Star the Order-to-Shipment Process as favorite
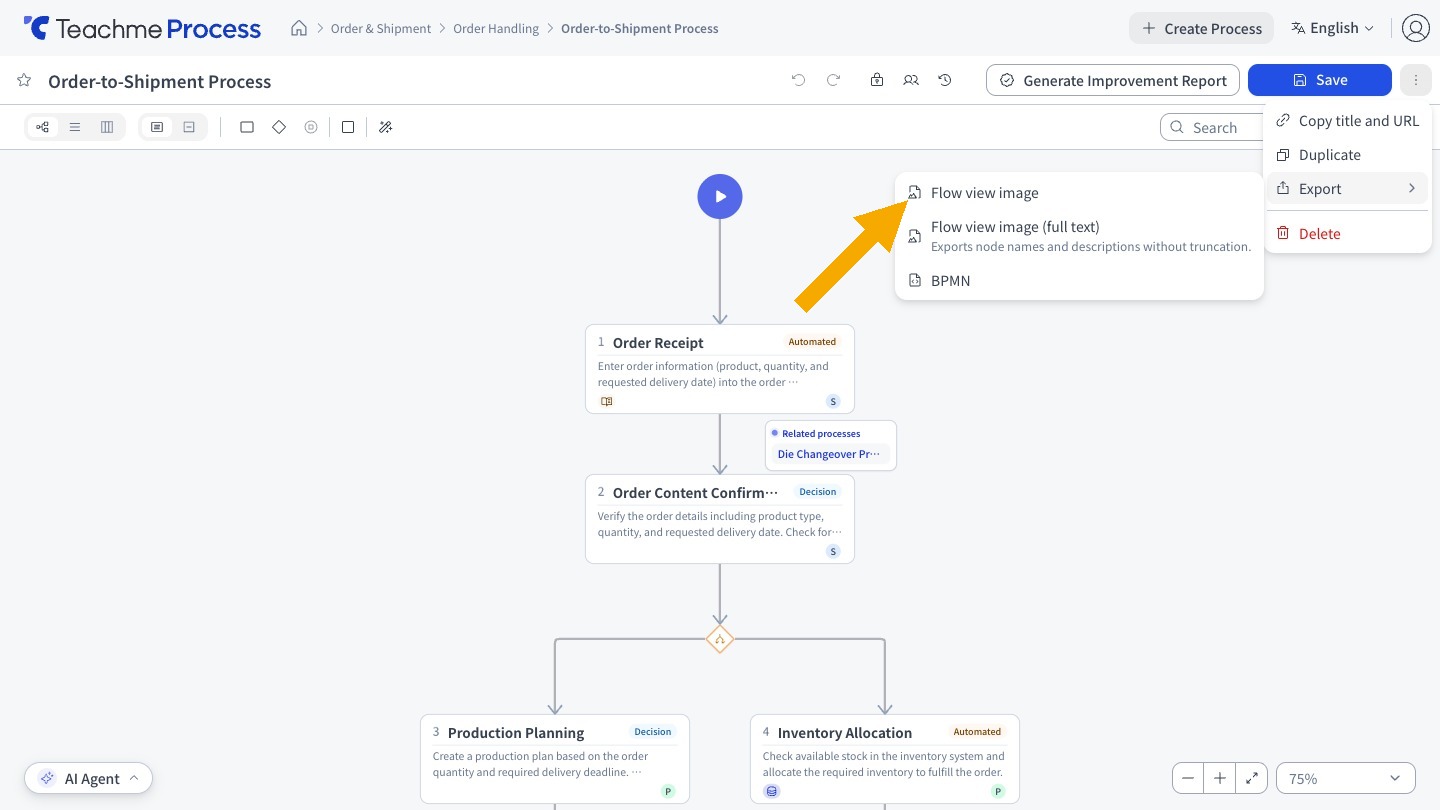1440x810 pixels. pyautogui.click(x=24, y=81)
